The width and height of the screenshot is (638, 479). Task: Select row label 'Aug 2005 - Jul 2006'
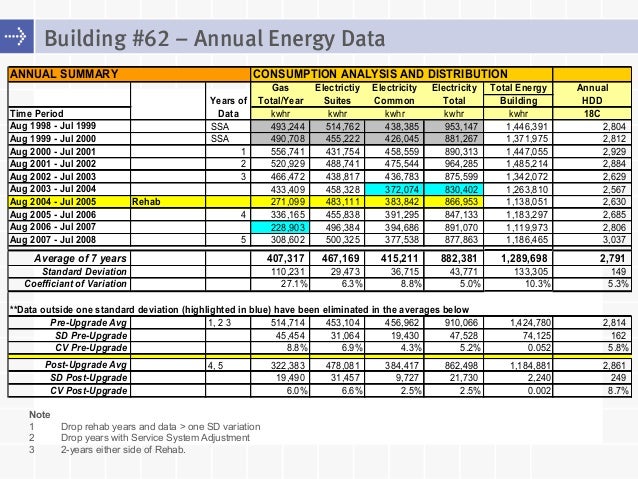(x=53, y=214)
